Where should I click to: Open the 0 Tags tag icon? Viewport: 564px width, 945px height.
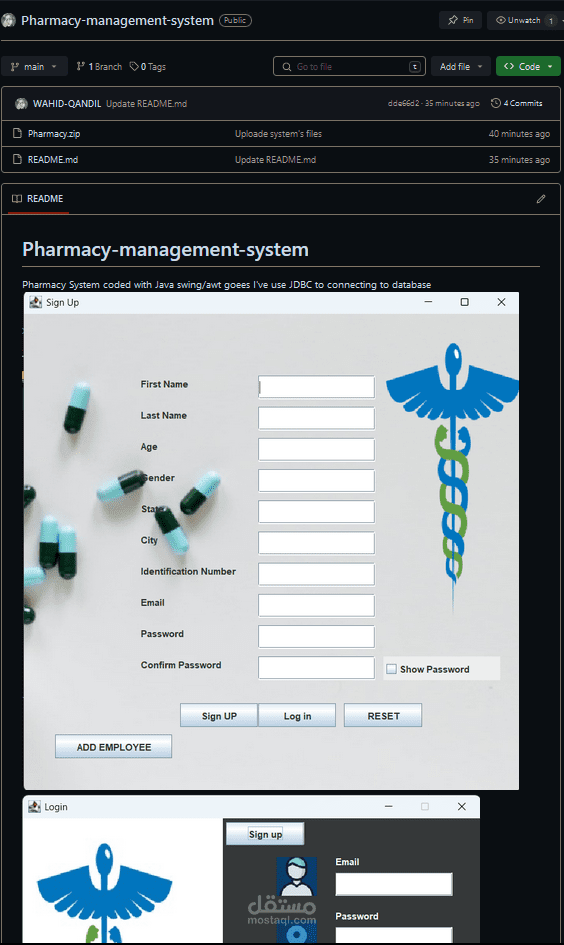[134, 66]
